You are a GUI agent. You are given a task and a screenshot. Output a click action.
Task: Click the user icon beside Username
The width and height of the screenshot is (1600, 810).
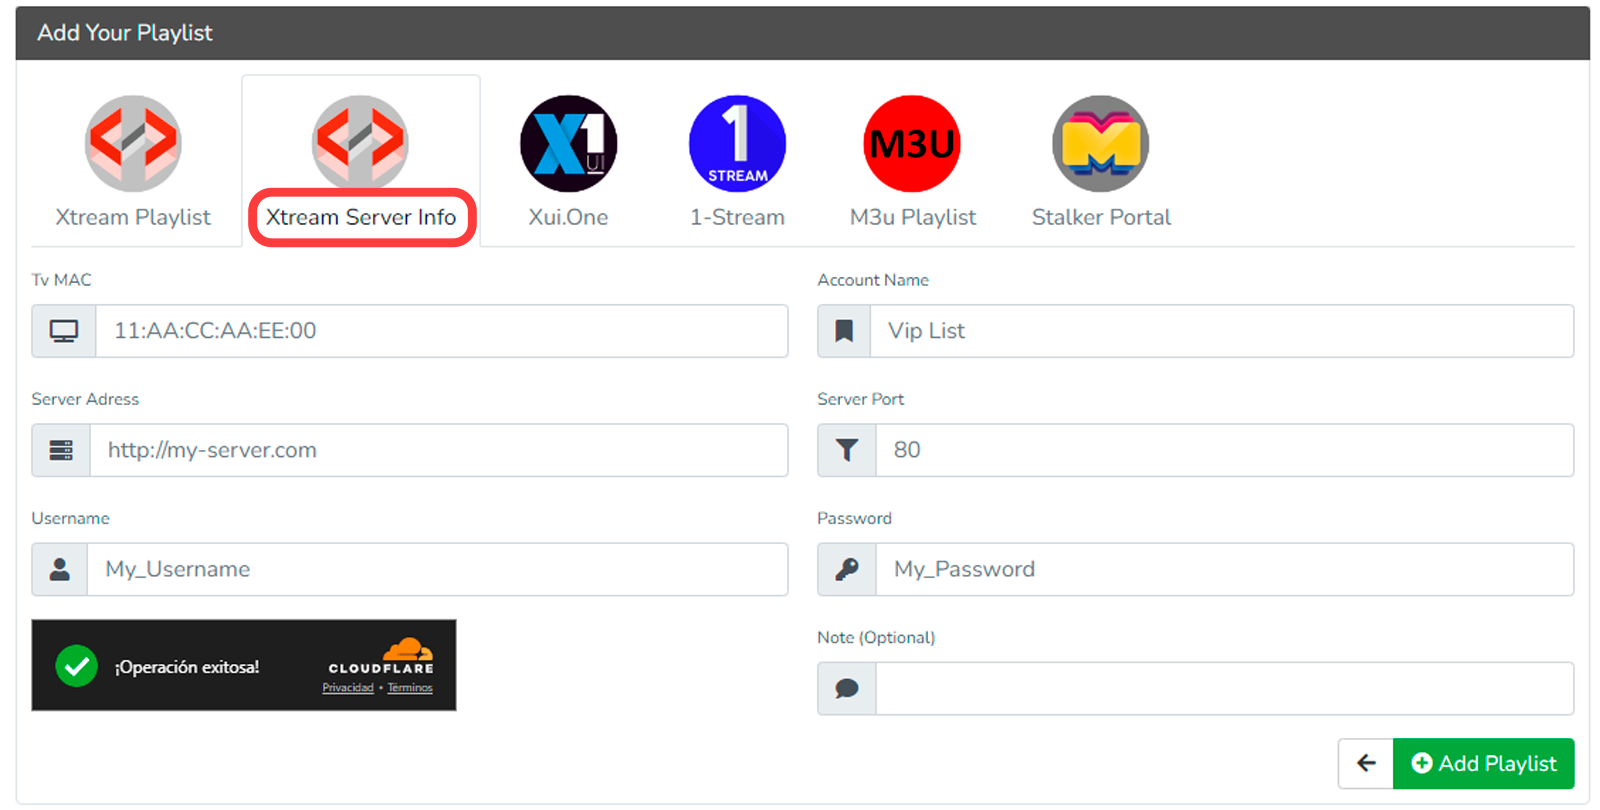point(60,569)
